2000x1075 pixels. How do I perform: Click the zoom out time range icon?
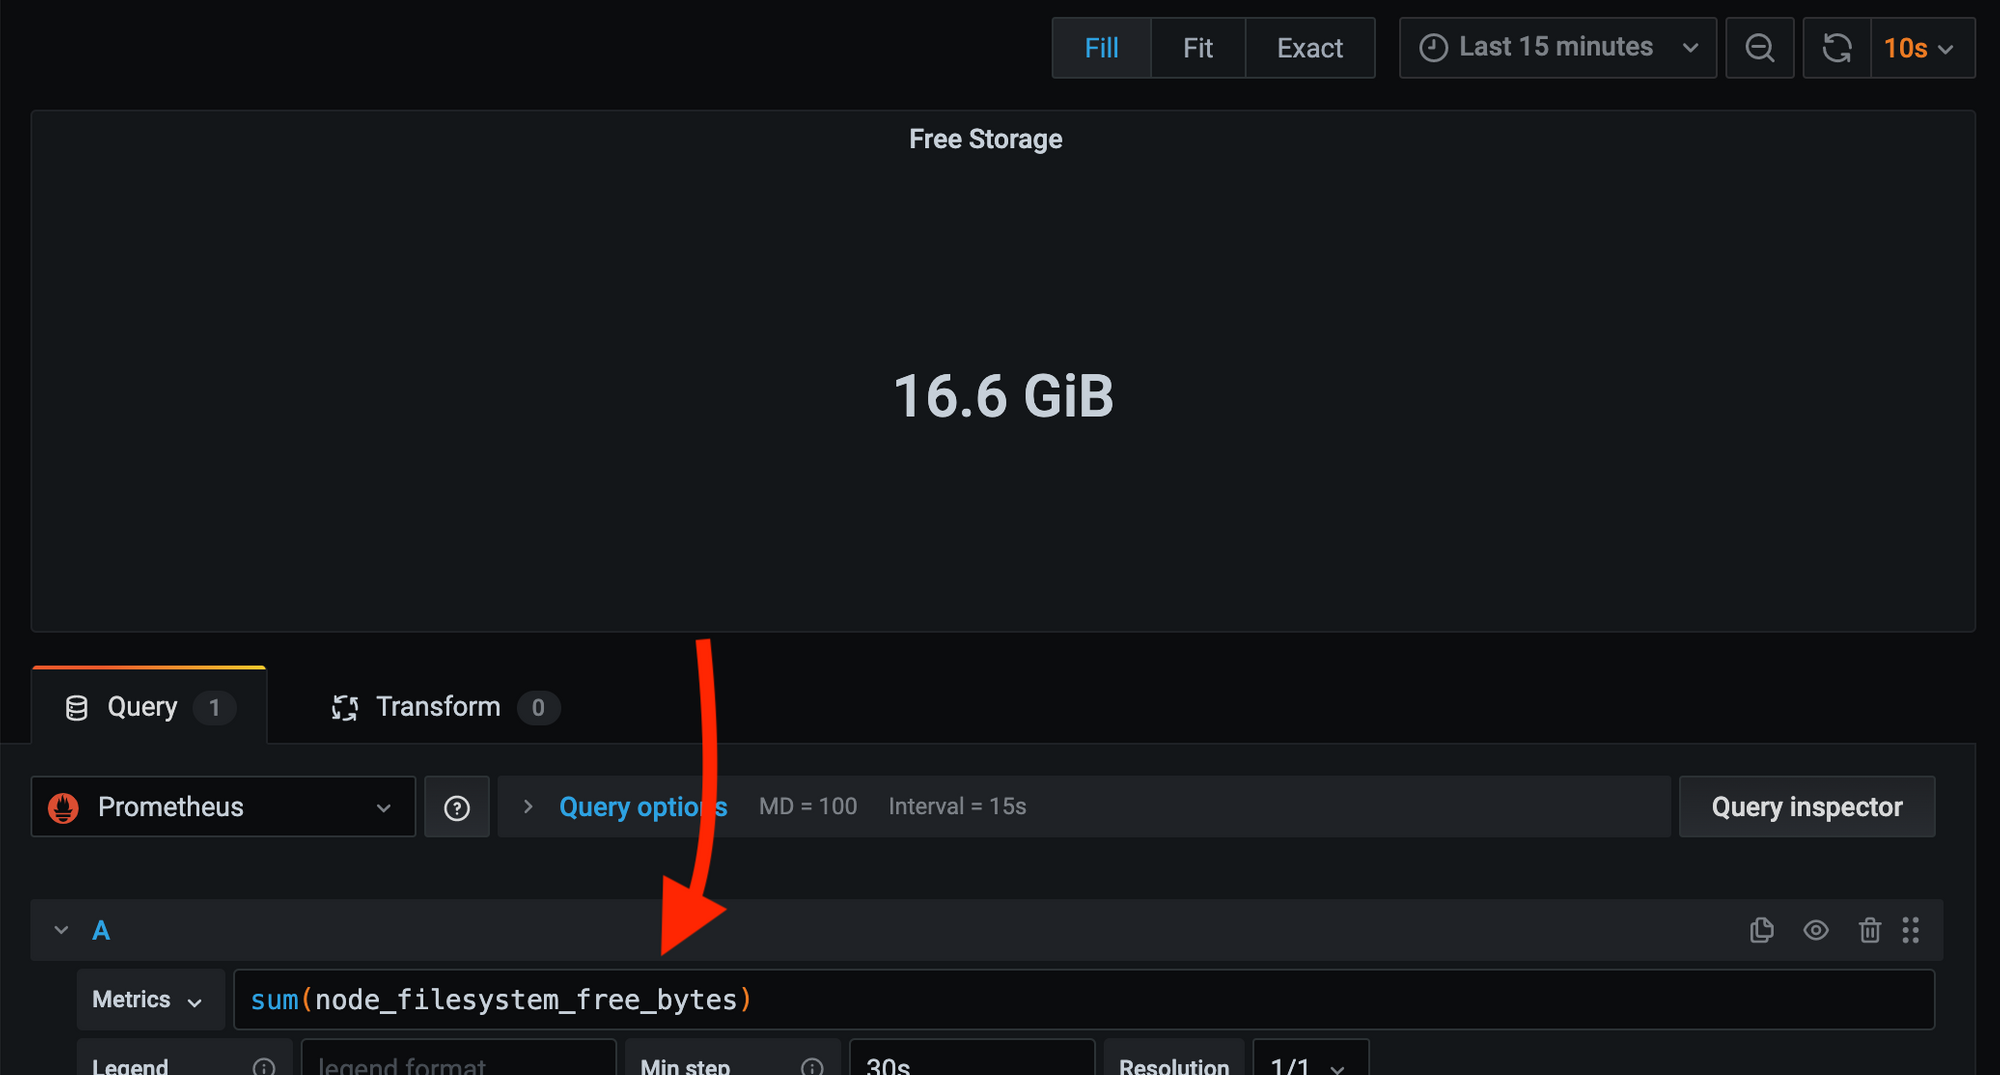[x=1759, y=48]
